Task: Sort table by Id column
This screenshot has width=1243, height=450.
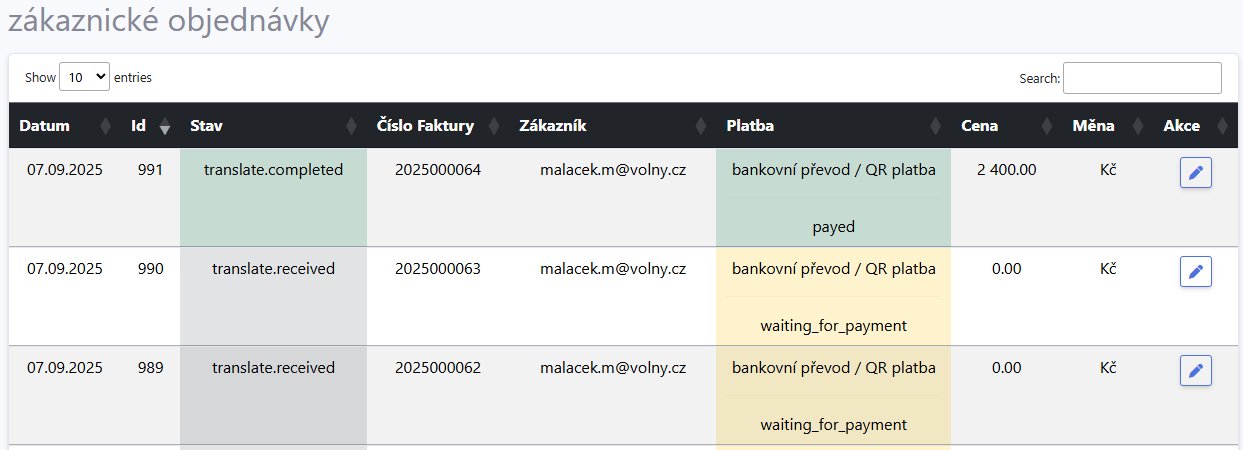Action: [x=164, y=126]
